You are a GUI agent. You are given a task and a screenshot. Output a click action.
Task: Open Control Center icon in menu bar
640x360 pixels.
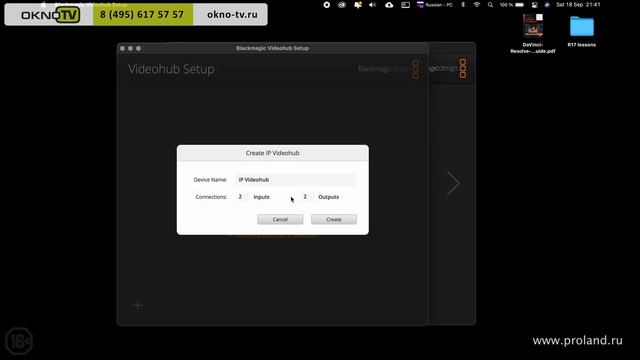click(534, 5)
